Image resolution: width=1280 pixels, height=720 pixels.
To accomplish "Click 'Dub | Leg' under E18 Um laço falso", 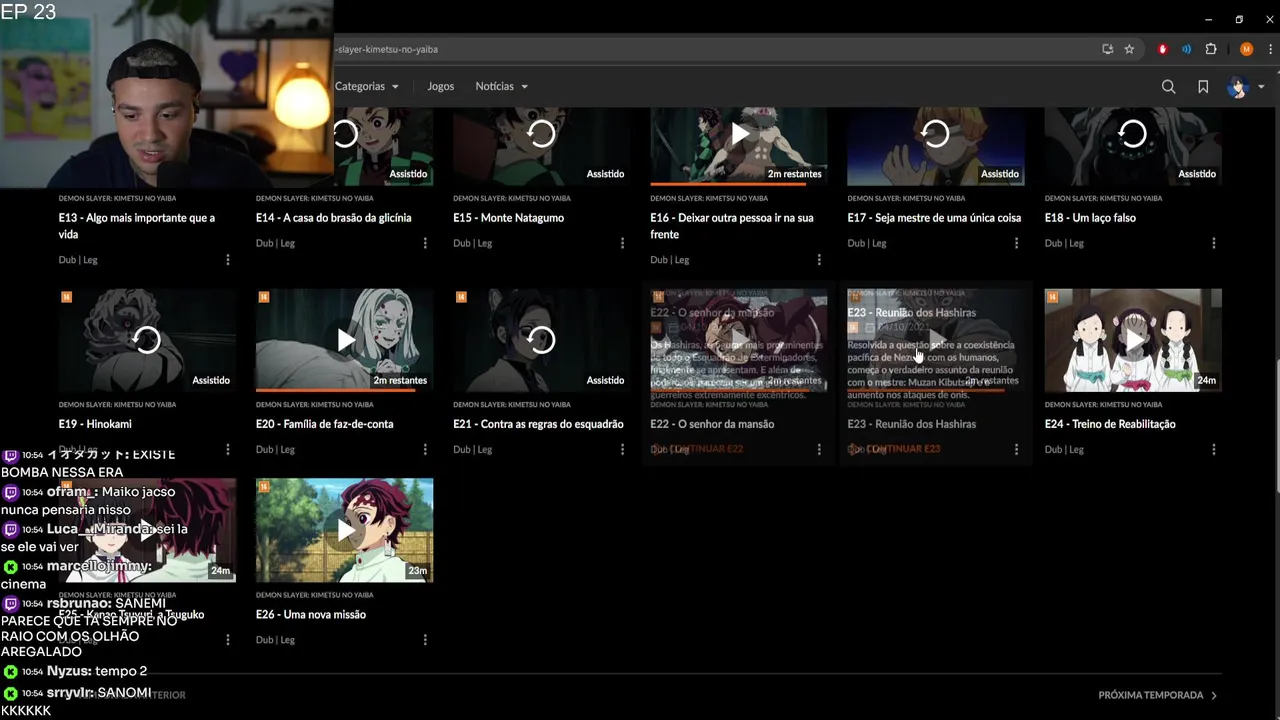I will point(1064,243).
